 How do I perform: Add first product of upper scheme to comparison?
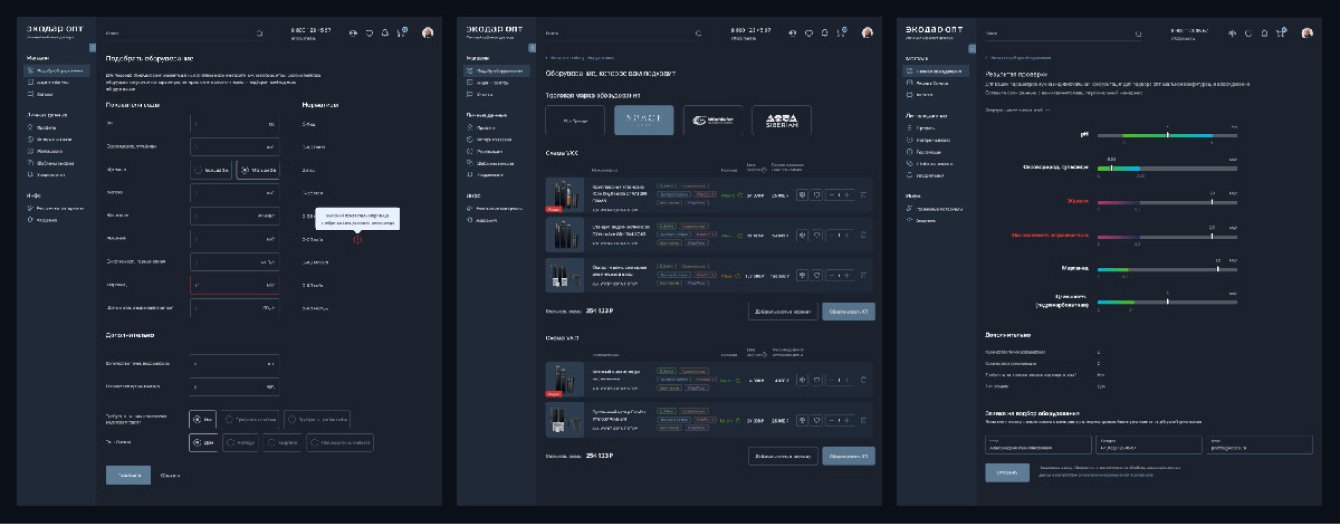pyautogui.click(x=802, y=195)
